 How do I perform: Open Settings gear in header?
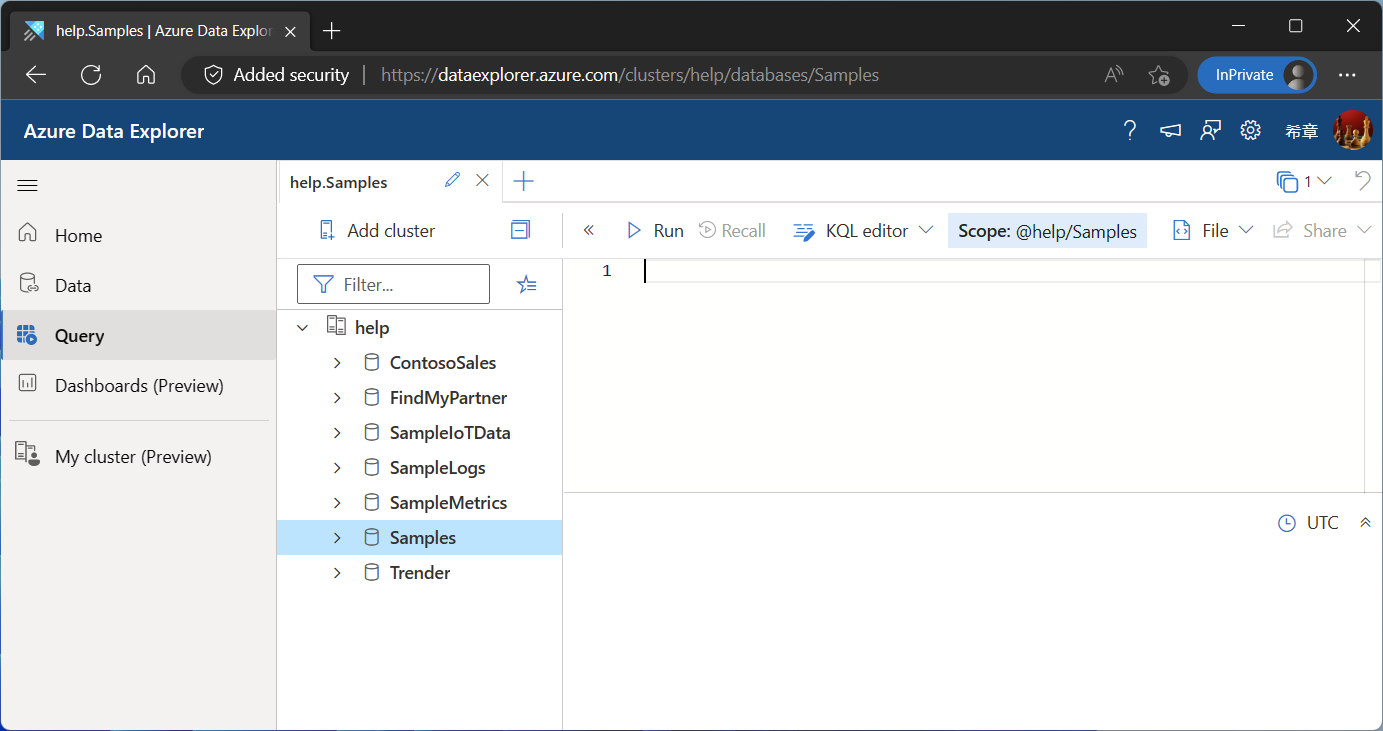point(1250,130)
